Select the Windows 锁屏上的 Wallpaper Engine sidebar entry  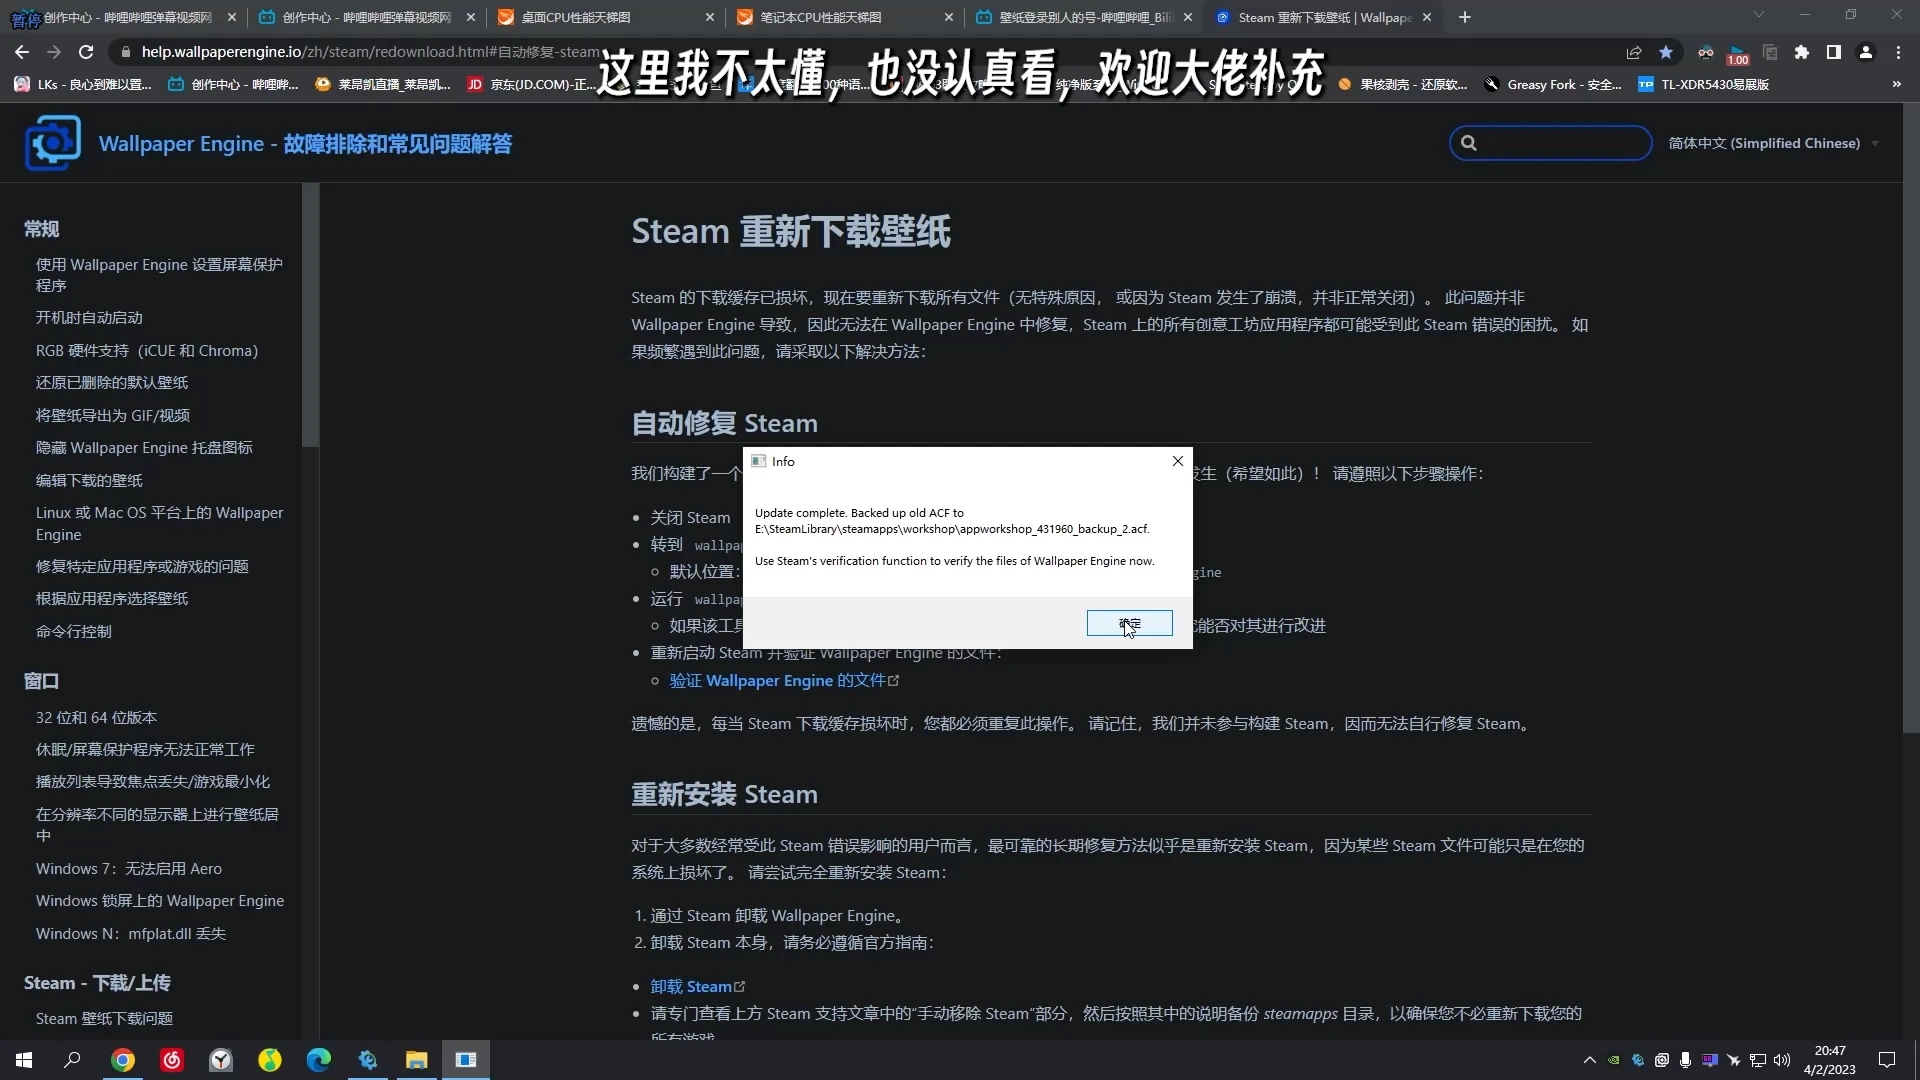tap(159, 900)
